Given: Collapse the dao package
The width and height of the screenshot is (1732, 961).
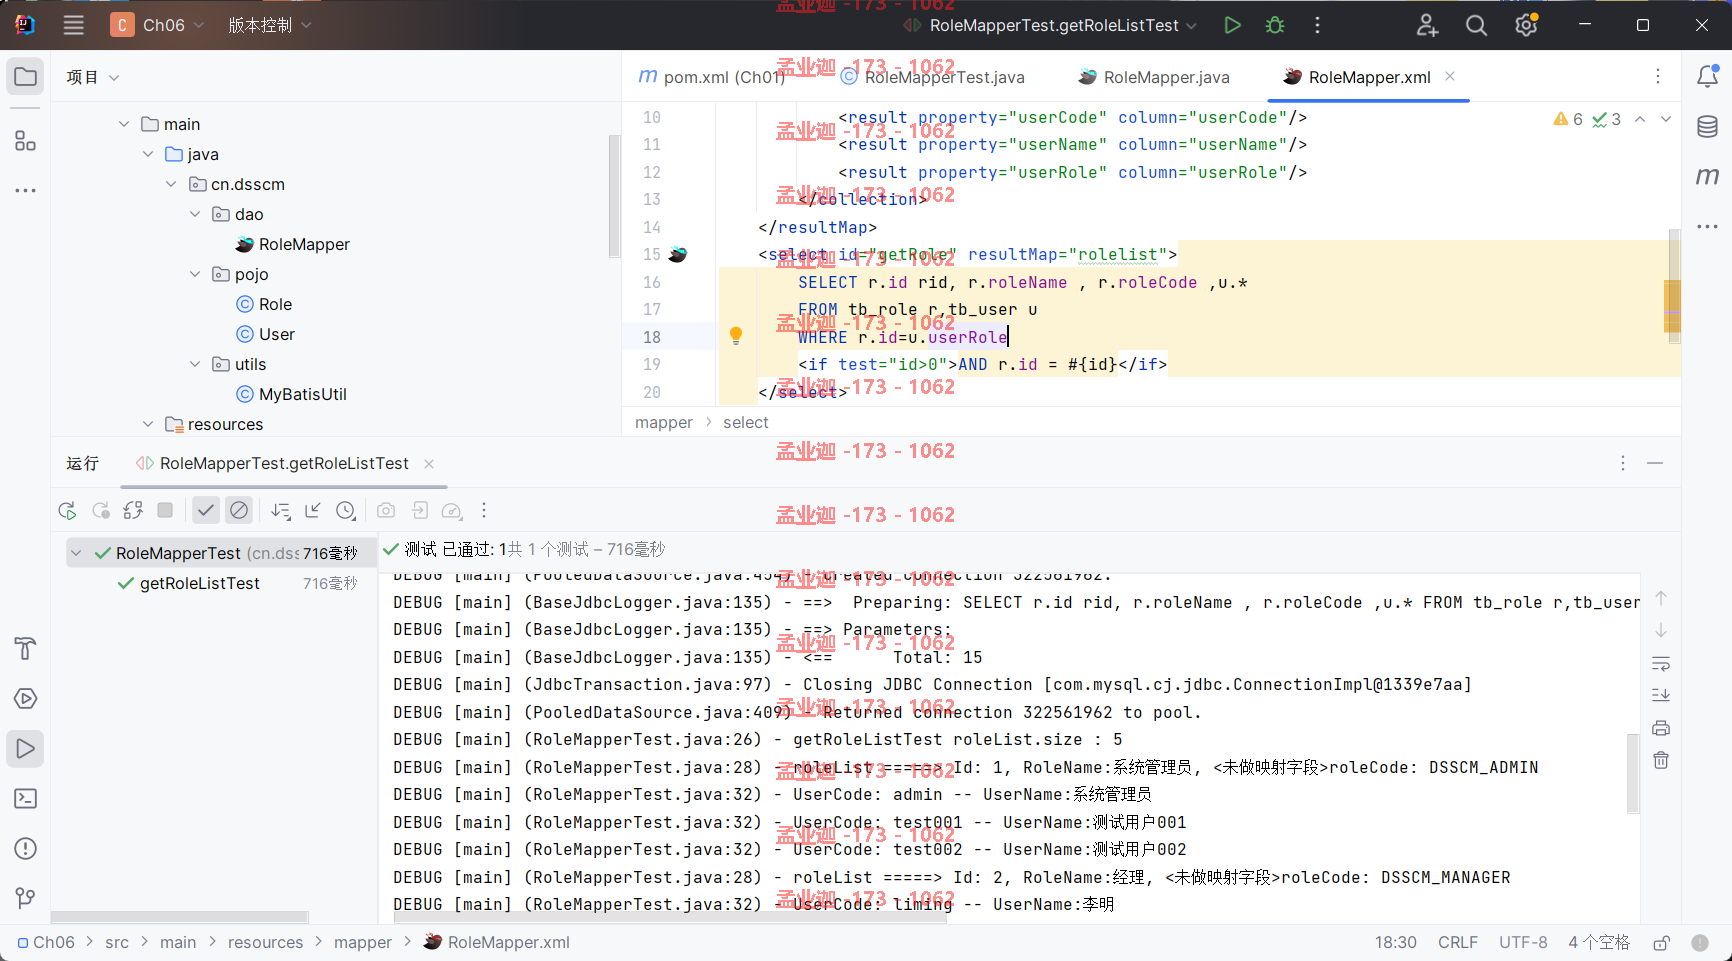Looking at the screenshot, I should [x=195, y=214].
